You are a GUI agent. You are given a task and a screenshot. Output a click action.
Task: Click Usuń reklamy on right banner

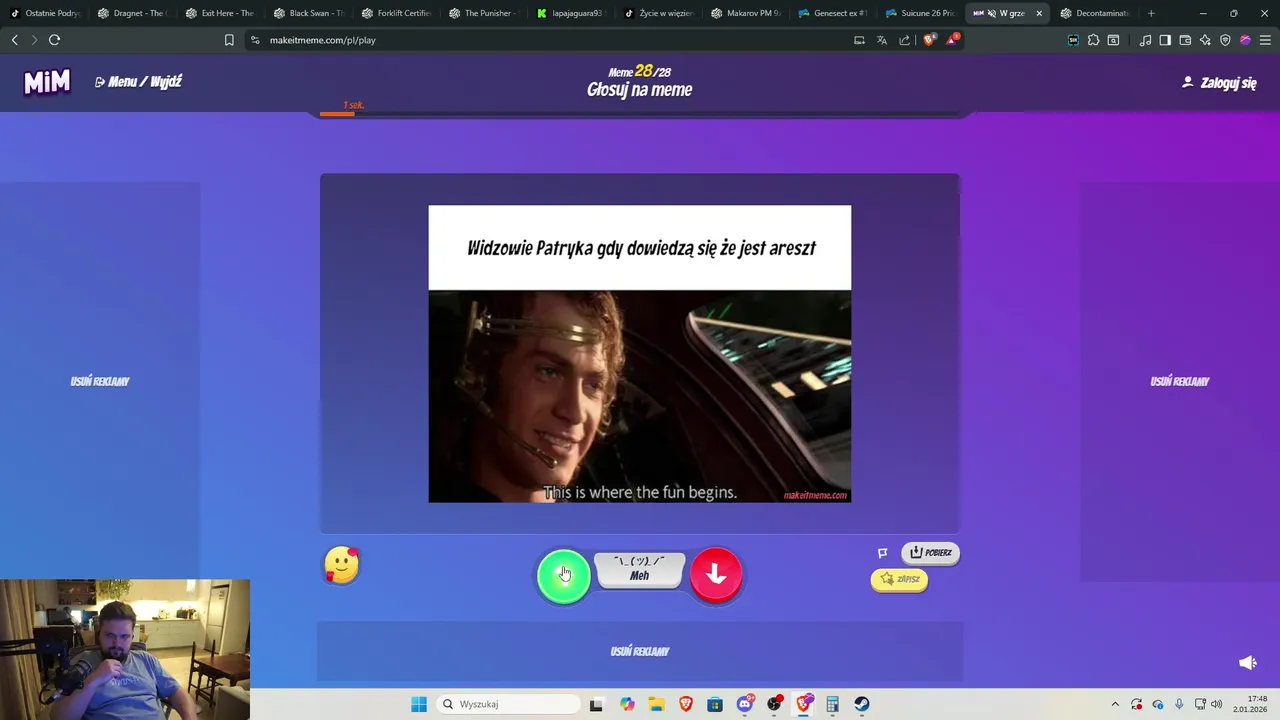(x=1180, y=381)
